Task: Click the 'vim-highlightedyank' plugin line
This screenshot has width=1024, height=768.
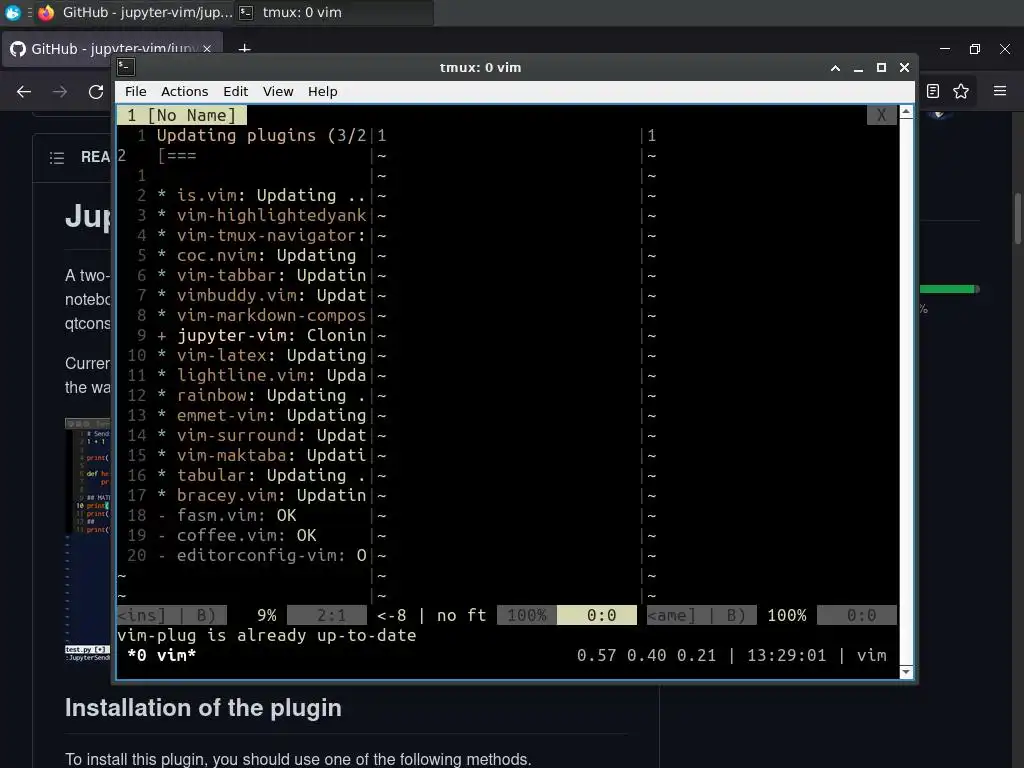Action: click(x=261, y=216)
